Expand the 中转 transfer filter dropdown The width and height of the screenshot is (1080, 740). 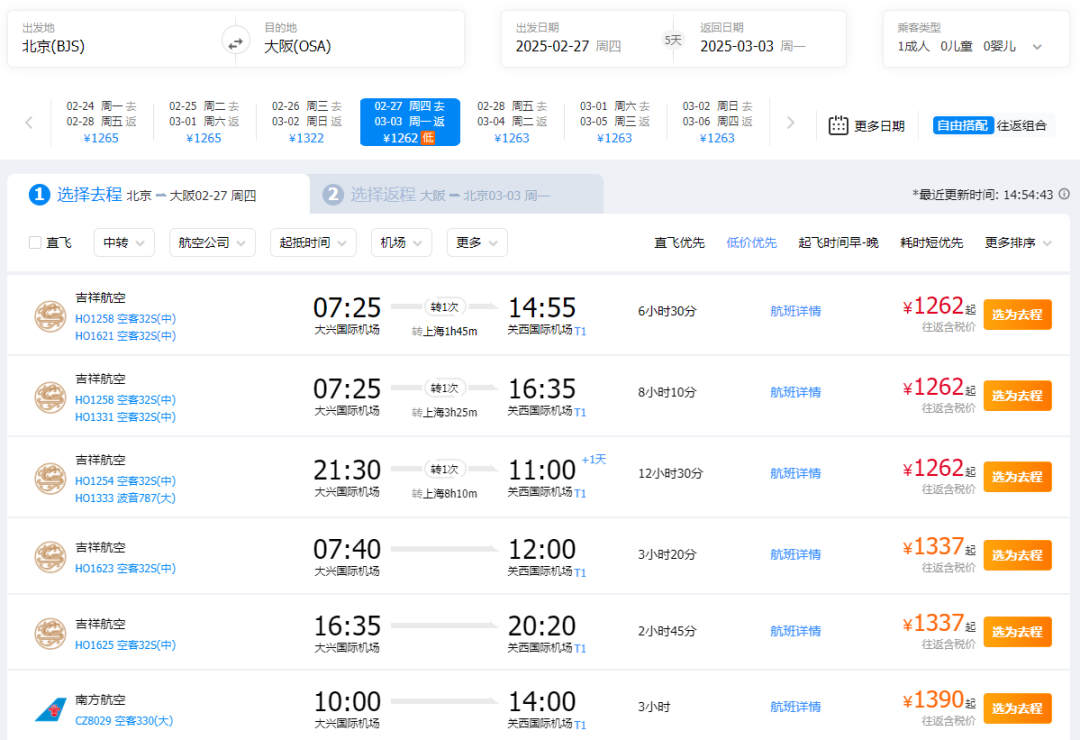click(124, 243)
